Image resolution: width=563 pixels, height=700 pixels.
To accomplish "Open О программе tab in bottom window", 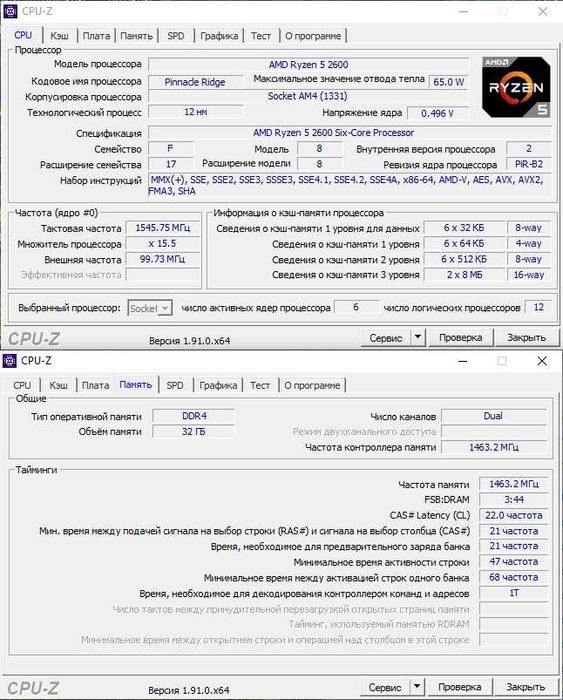I will tap(312, 385).
